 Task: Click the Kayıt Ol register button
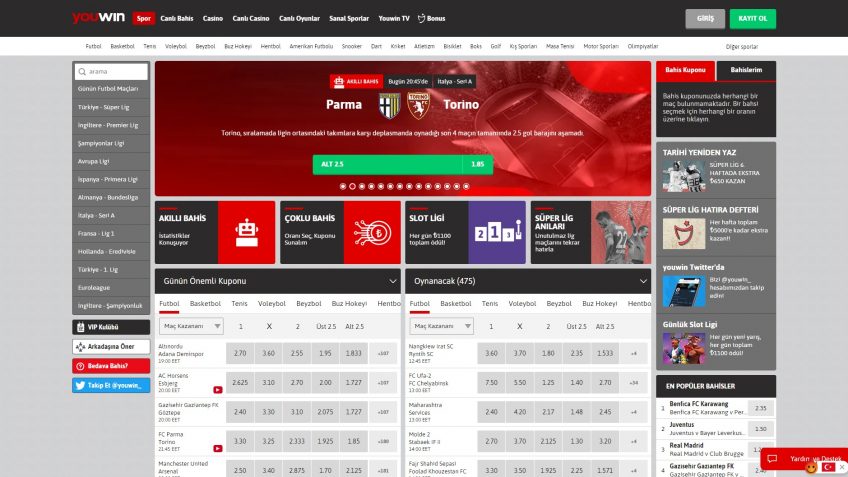tap(753, 18)
